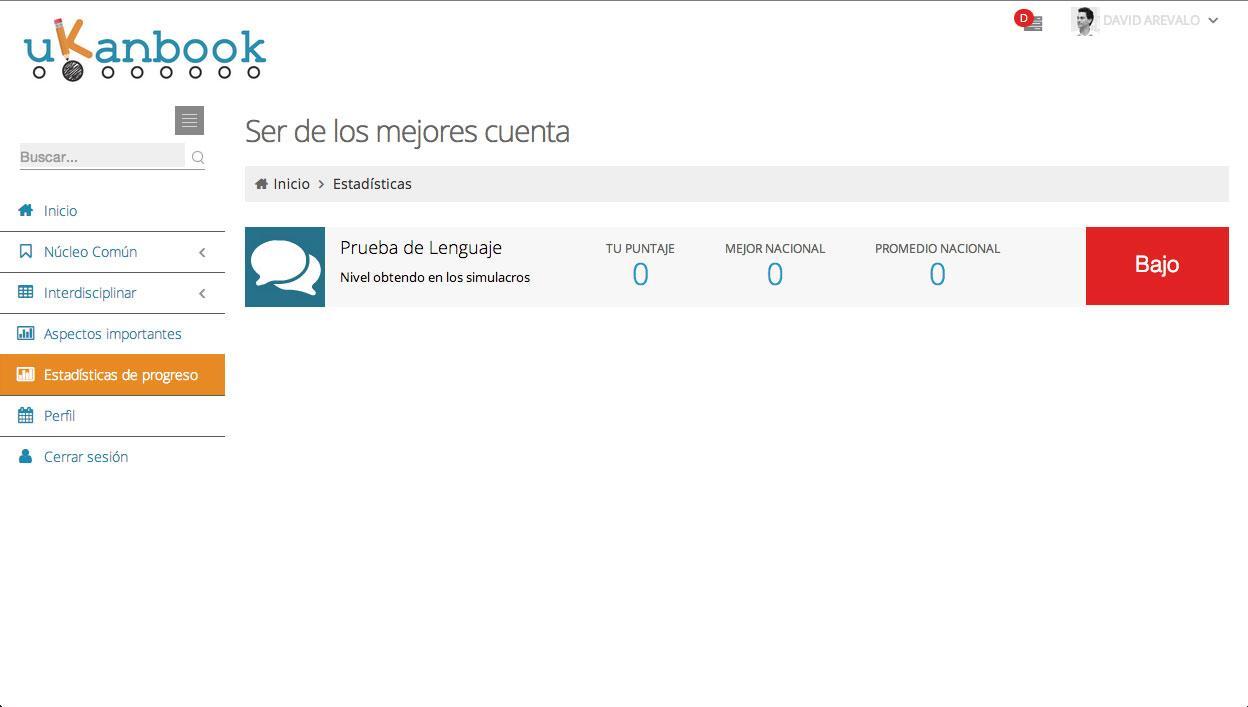Focus the Buscar search field
The width and height of the screenshot is (1248, 707).
pyautogui.click(x=101, y=157)
